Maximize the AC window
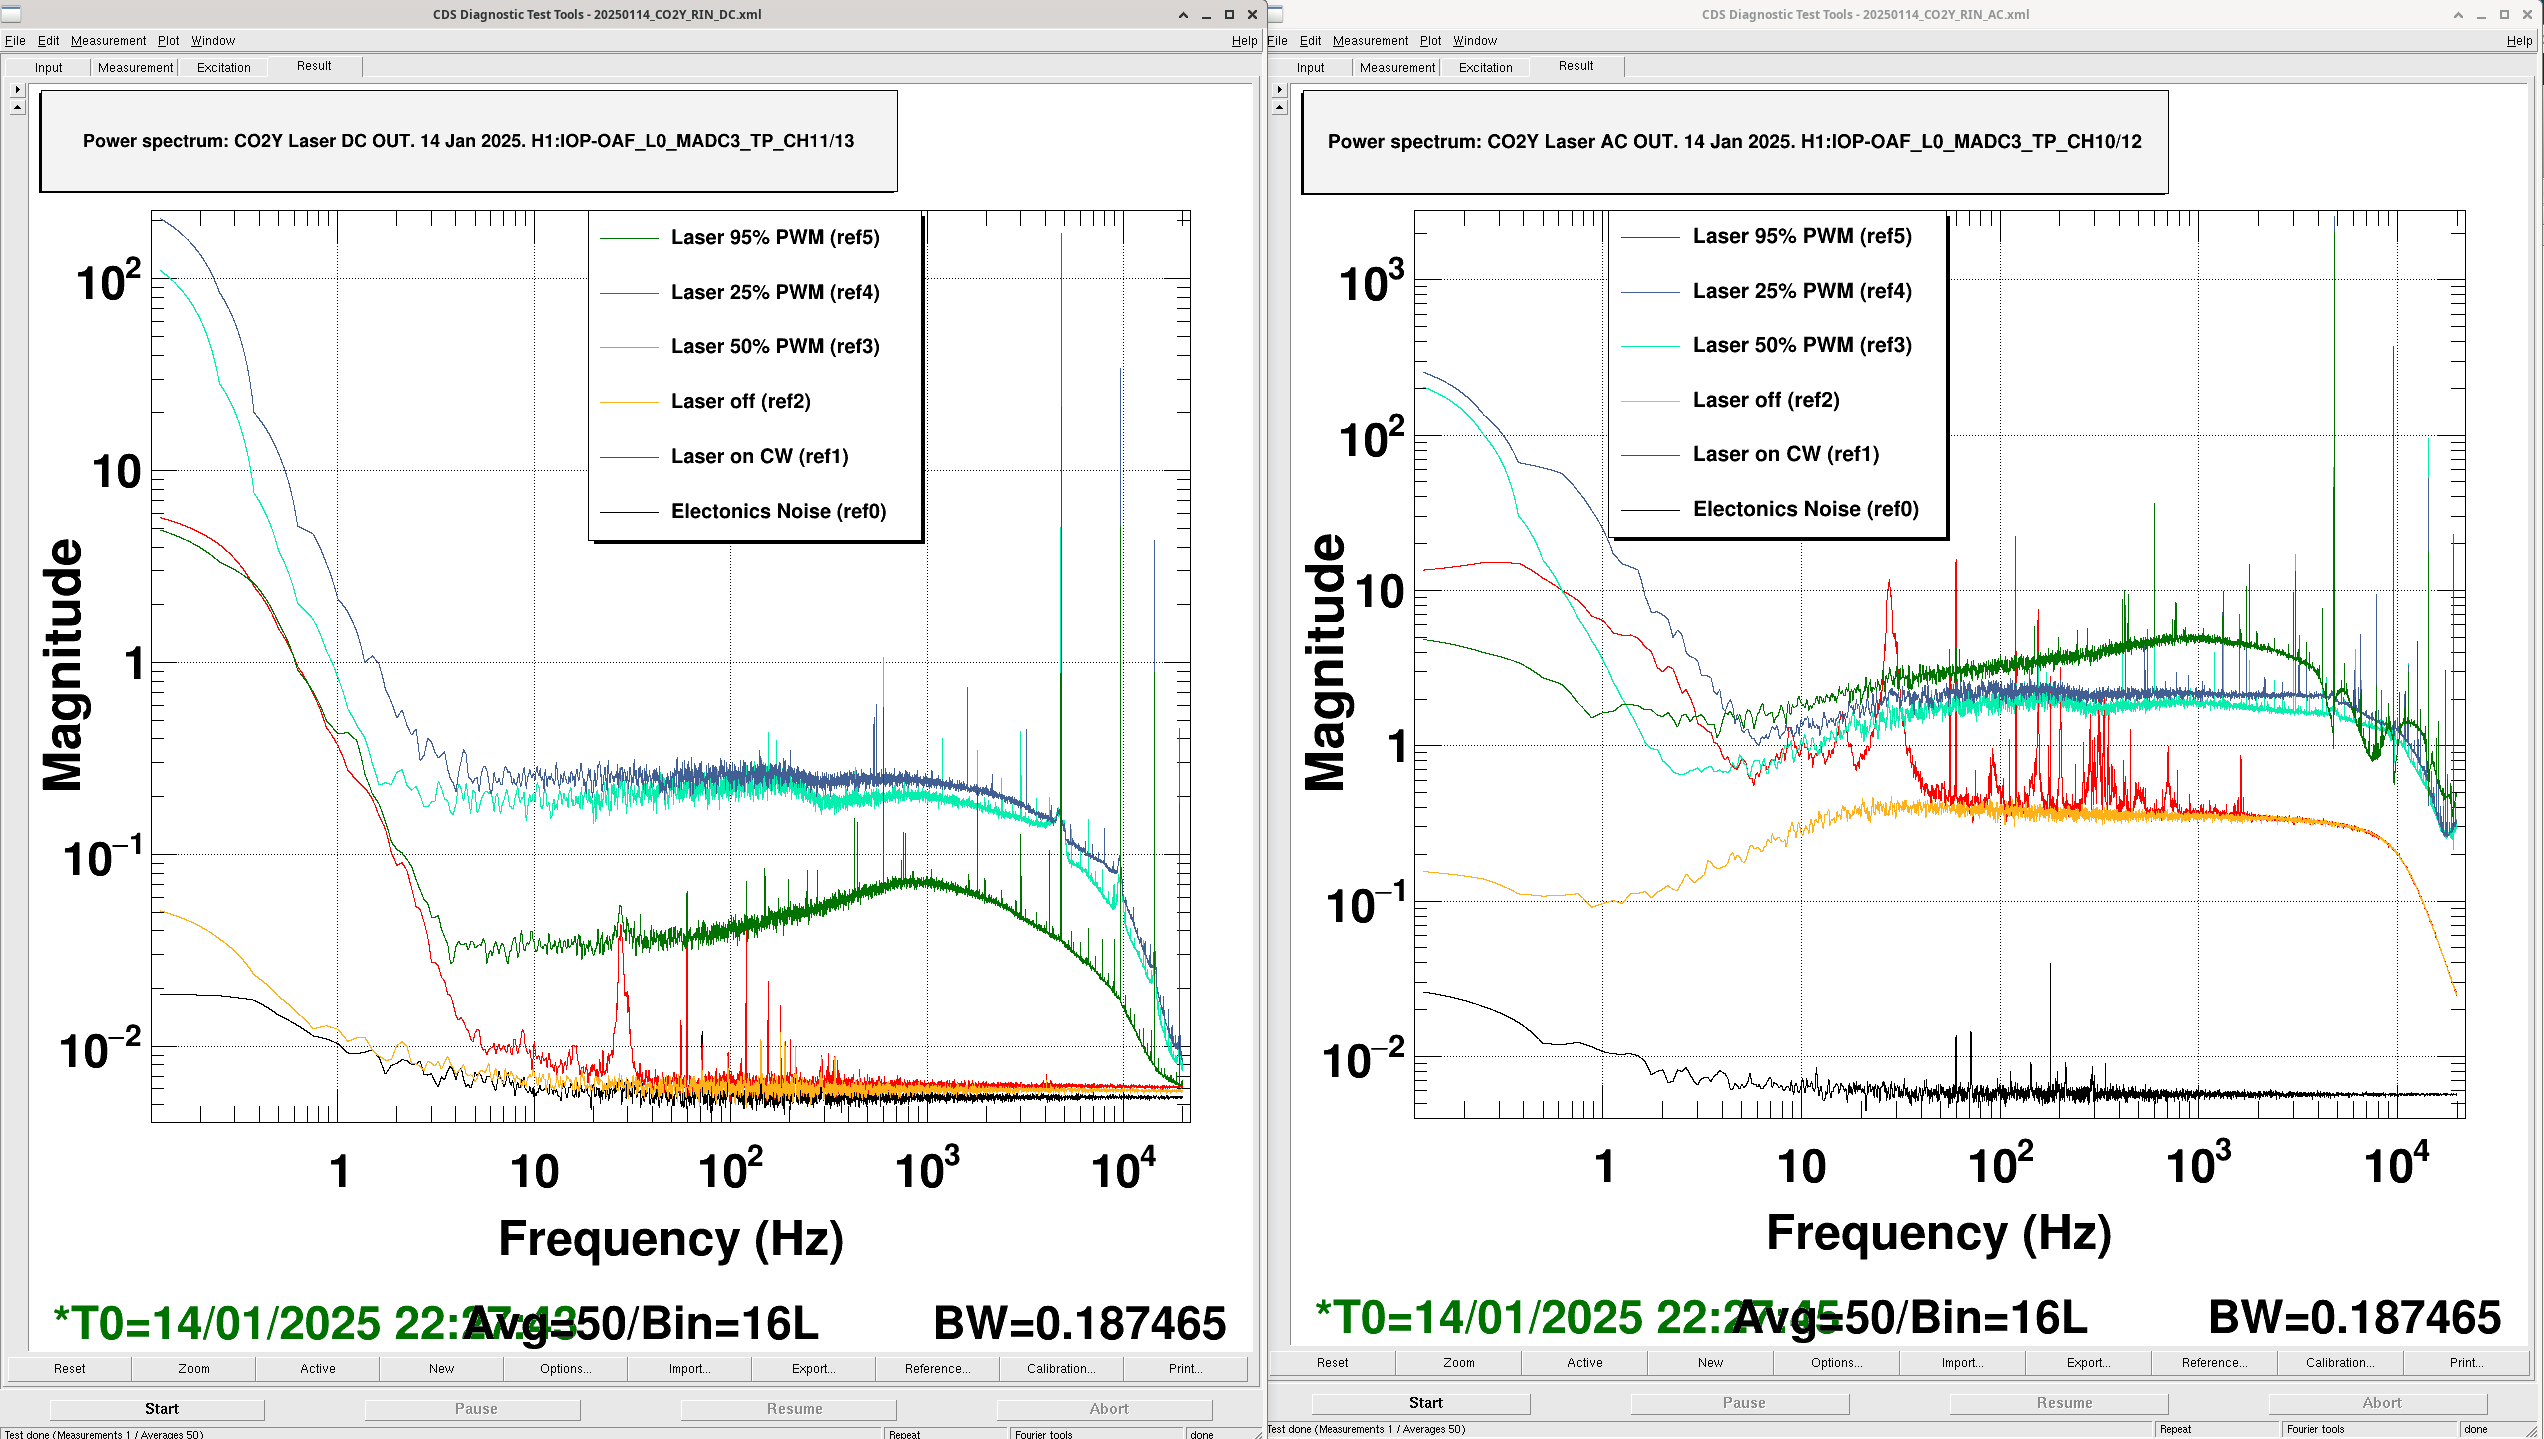Viewport: 2544px width, 1439px height. [2504, 15]
